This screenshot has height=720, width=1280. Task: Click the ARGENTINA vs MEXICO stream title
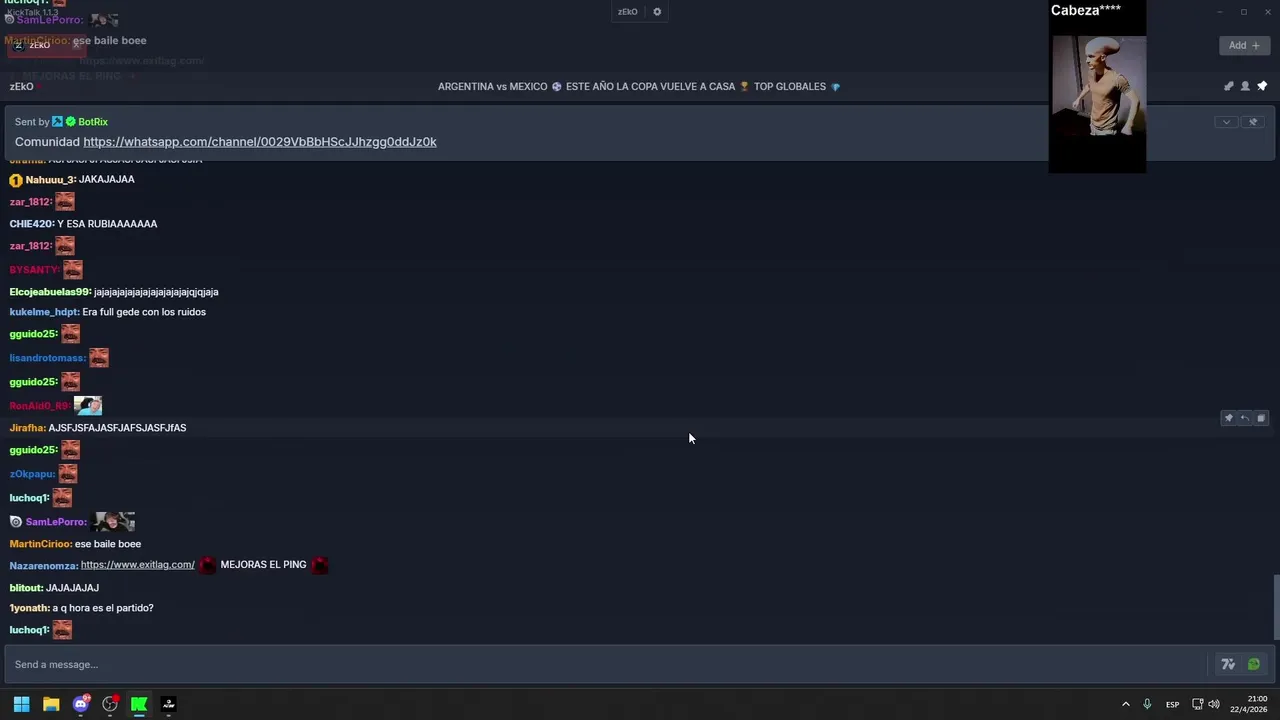[639, 87]
